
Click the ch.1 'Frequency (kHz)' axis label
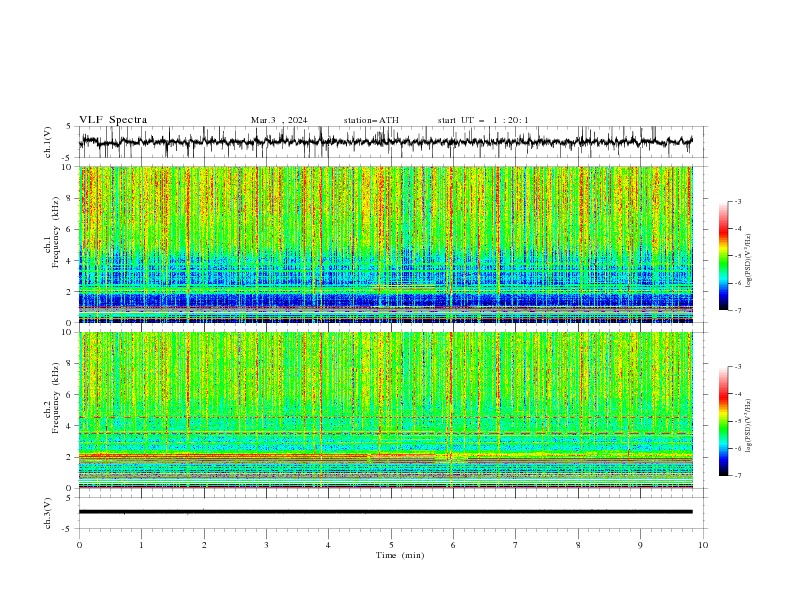(x=56, y=232)
